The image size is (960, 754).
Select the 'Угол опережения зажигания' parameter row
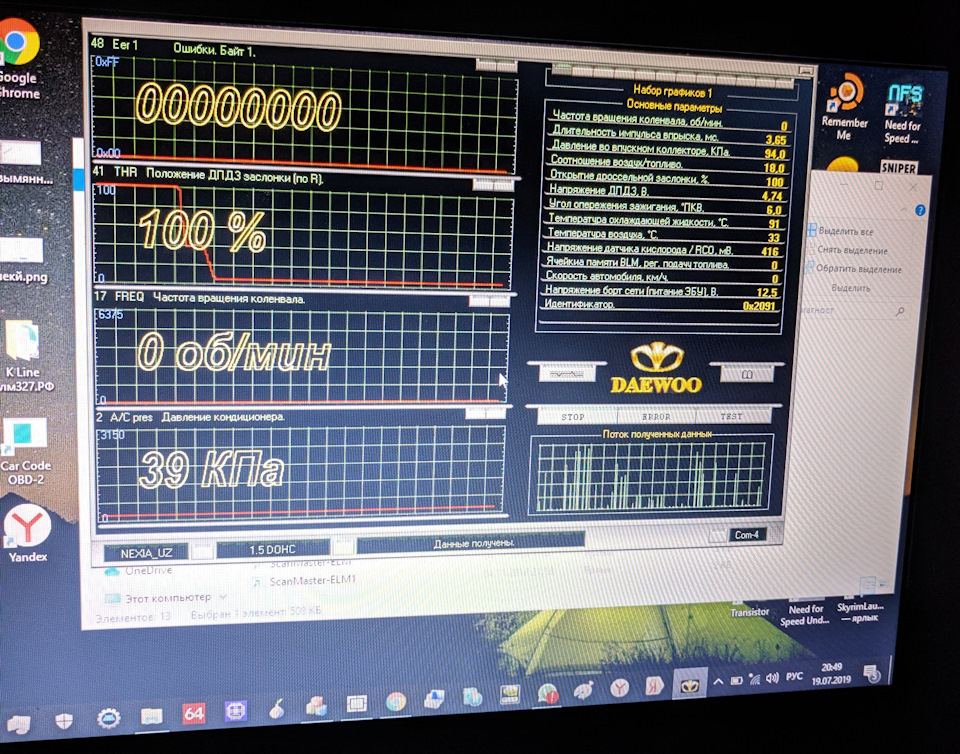pyautogui.click(x=666, y=206)
